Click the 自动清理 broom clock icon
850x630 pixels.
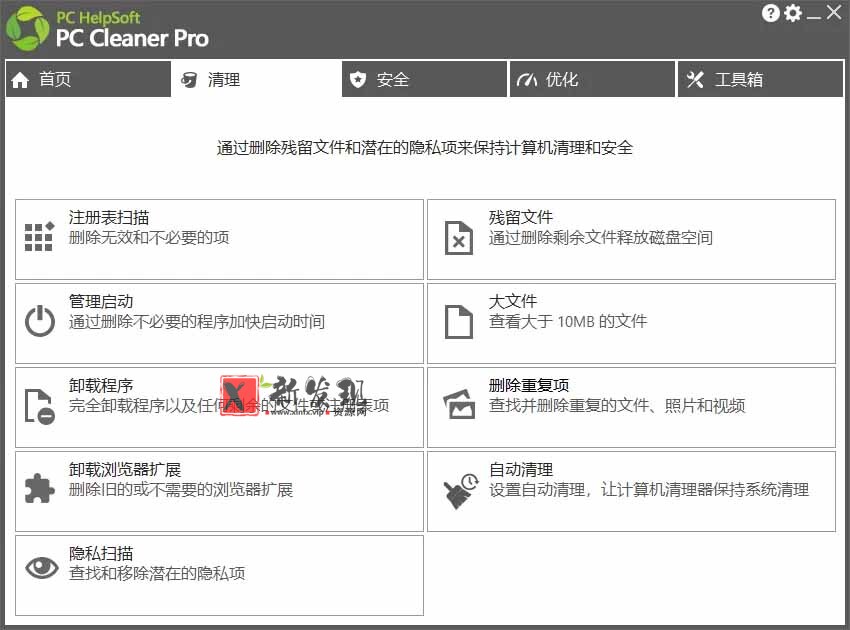tap(461, 490)
